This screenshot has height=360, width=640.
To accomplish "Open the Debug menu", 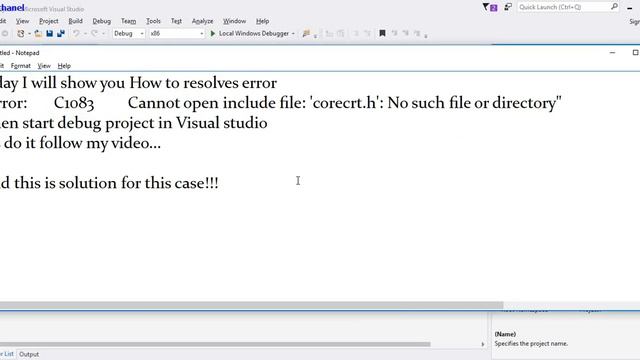I will point(102,21).
